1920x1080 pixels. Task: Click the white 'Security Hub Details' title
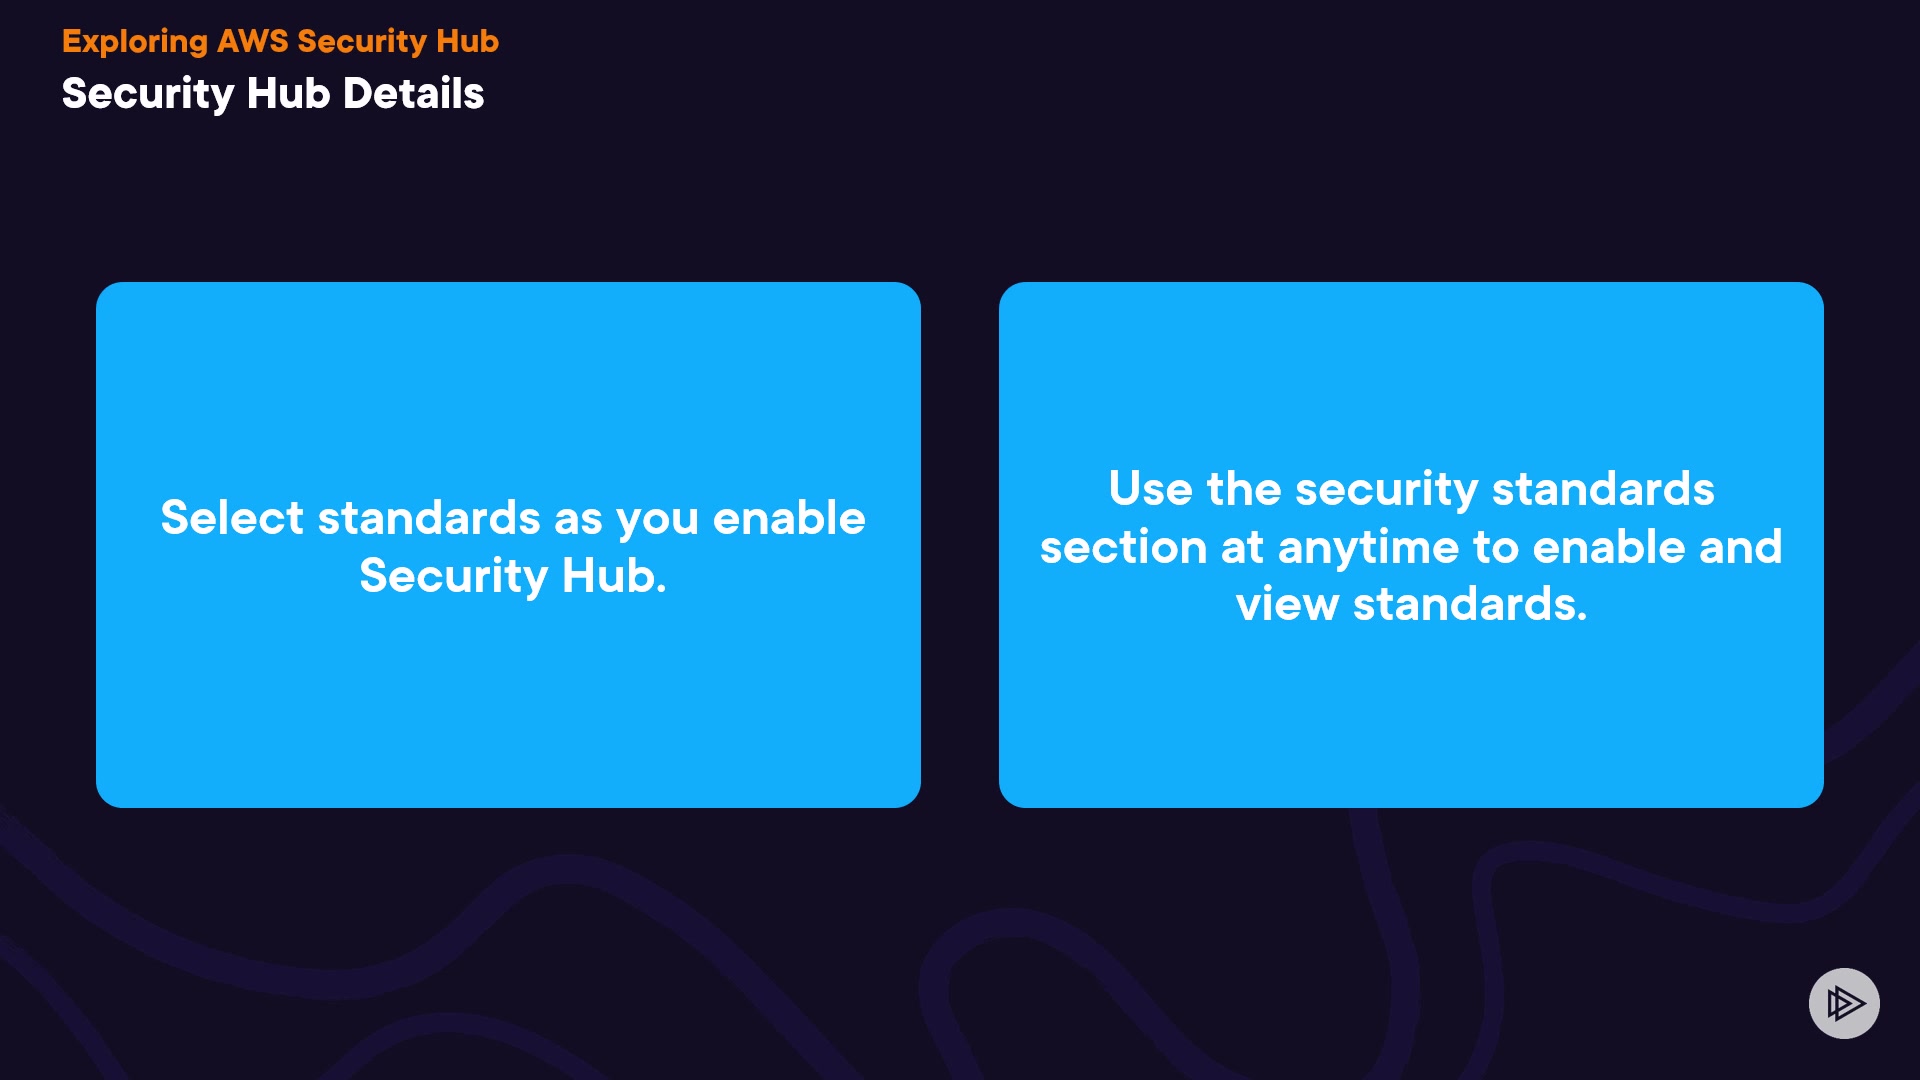pyautogui.click(x=273, y=94)
